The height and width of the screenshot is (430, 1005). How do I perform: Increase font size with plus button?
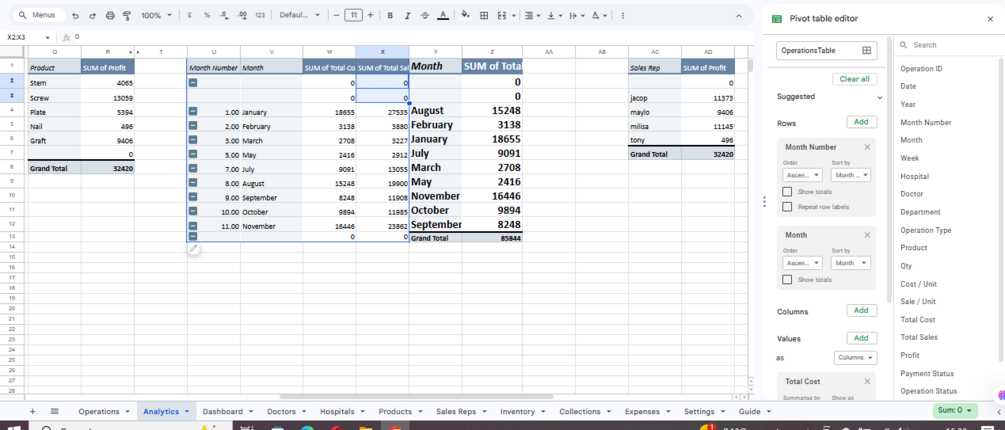pos(370,15)
